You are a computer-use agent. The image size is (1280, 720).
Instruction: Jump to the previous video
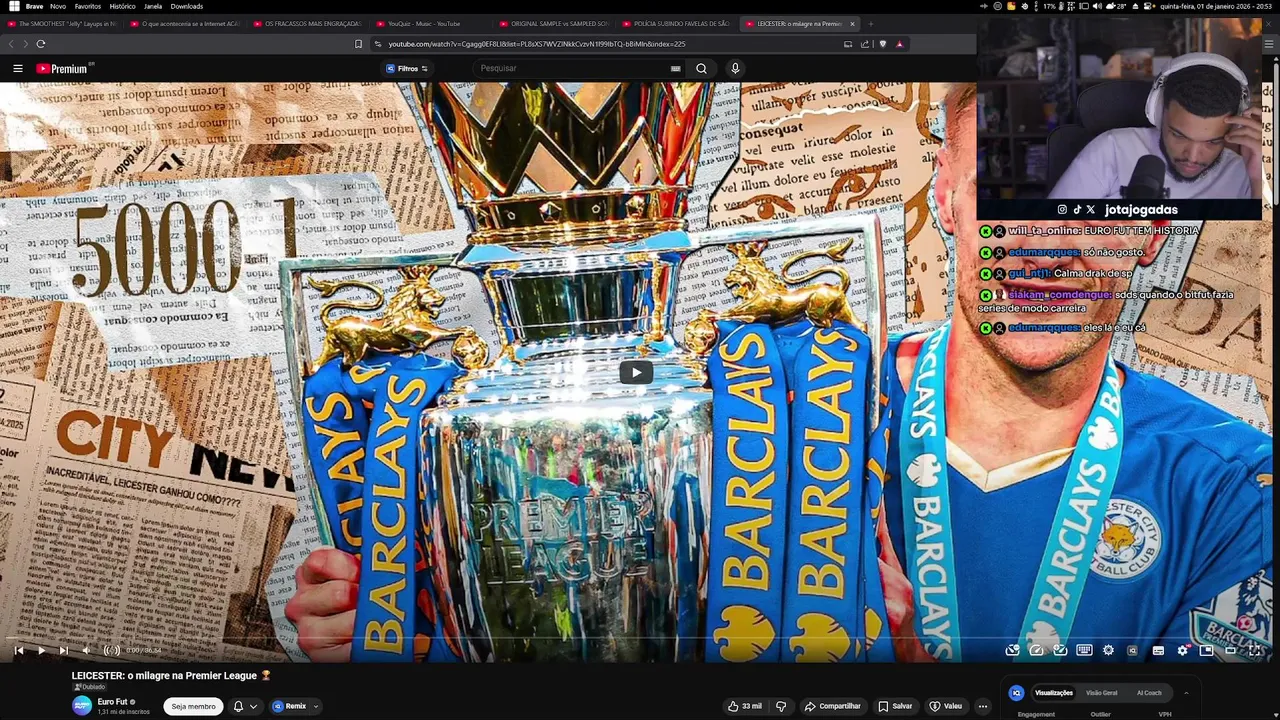click(19, 650)
